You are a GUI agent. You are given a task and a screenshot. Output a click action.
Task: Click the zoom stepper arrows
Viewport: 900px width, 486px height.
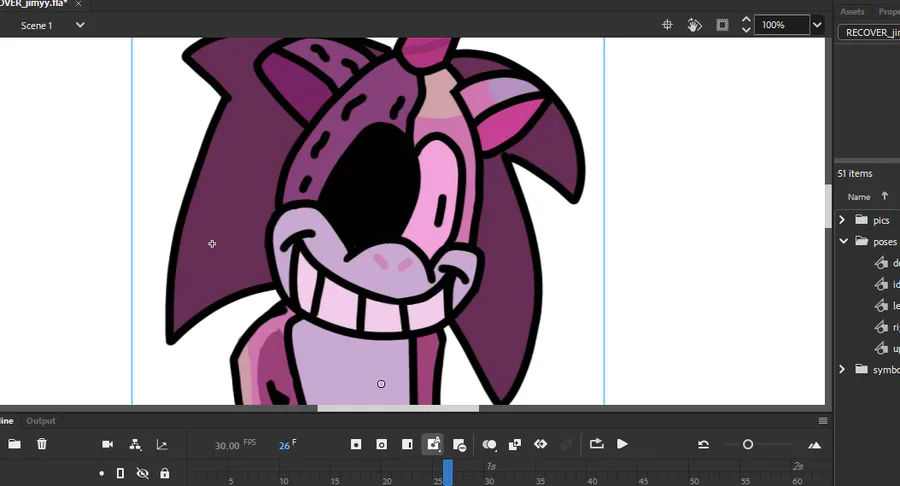(746, 25)
